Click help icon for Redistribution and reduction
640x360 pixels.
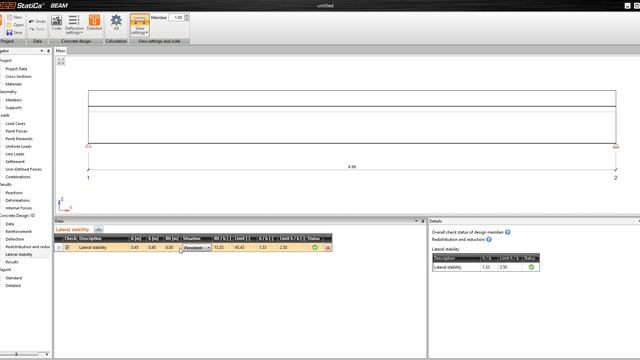click(x=489, y=240)
